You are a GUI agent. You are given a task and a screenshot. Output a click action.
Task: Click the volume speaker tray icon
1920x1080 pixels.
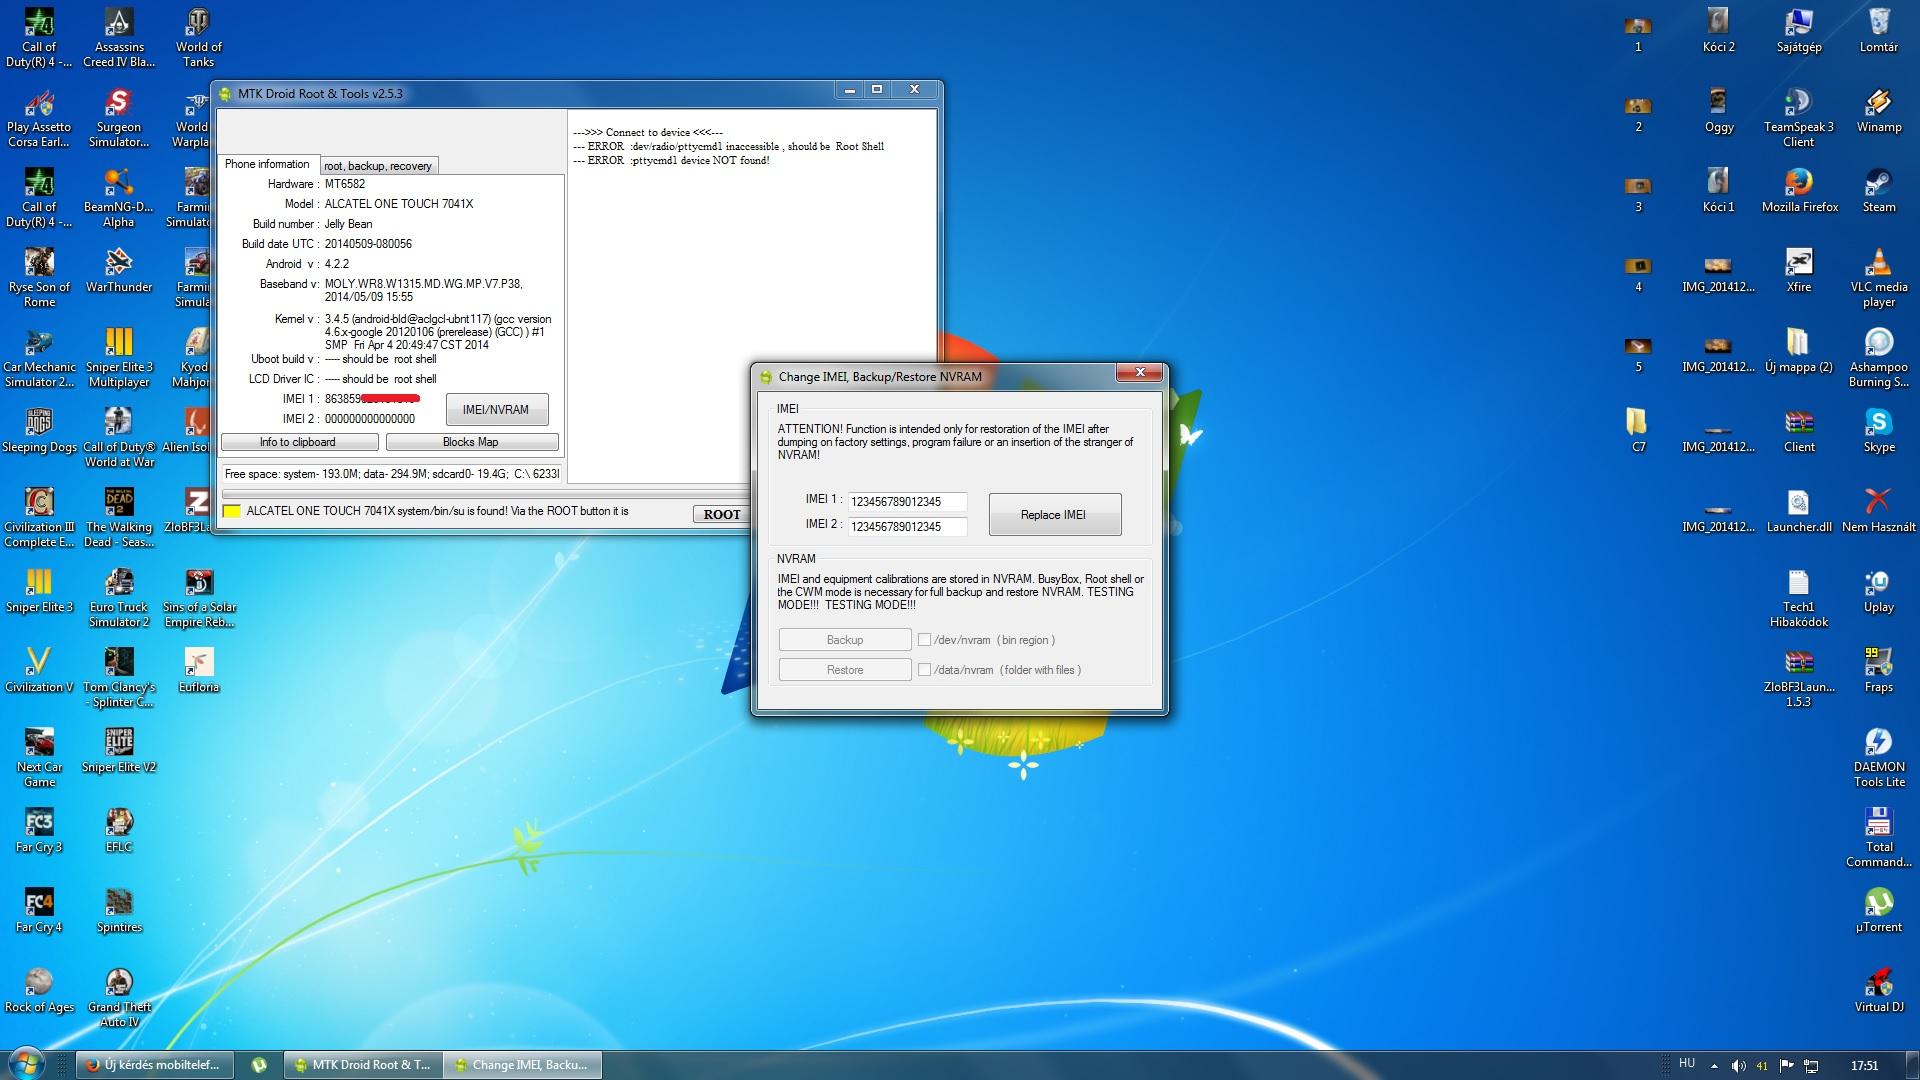click(1738, 1066)
